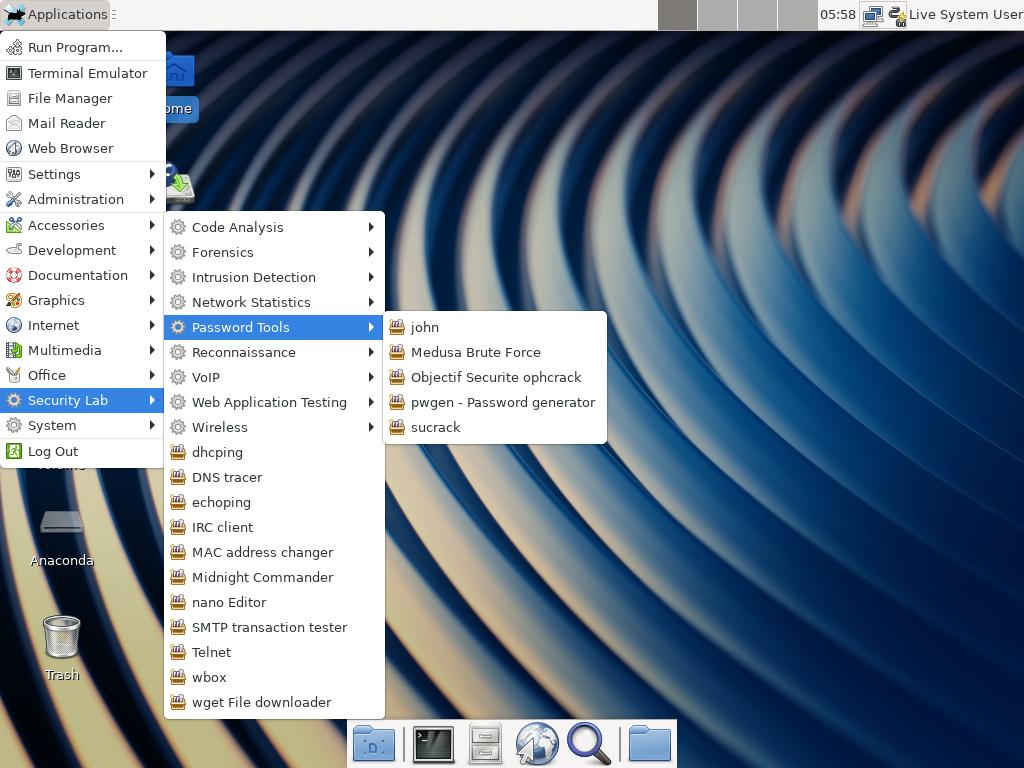Expand the Office submenu
Image resolution: width=1024 pixels, height=768 pixels.
(x=82, y=376)
